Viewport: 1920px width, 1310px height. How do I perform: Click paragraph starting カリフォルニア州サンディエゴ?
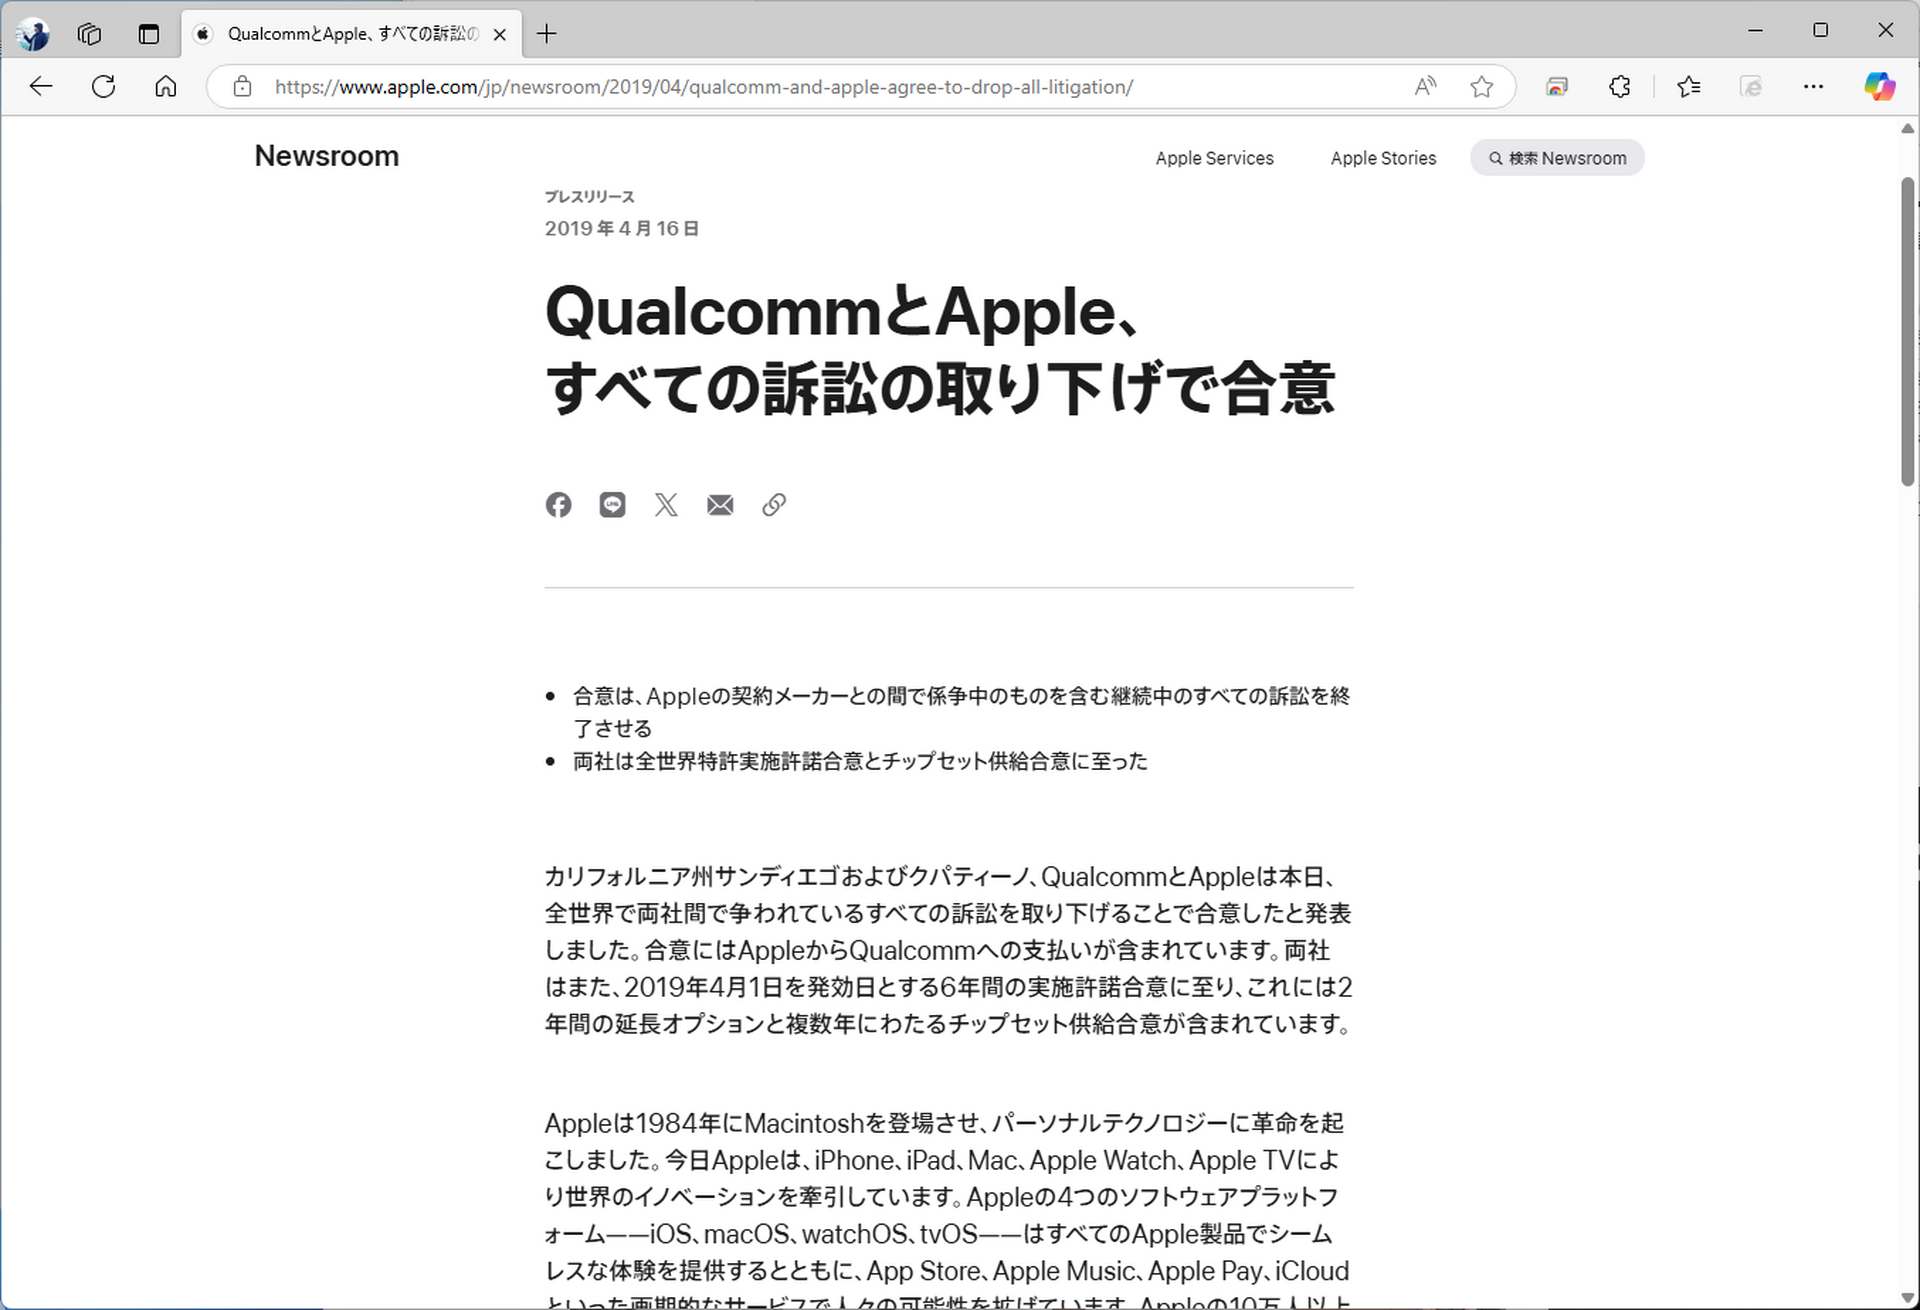(948, 950)
